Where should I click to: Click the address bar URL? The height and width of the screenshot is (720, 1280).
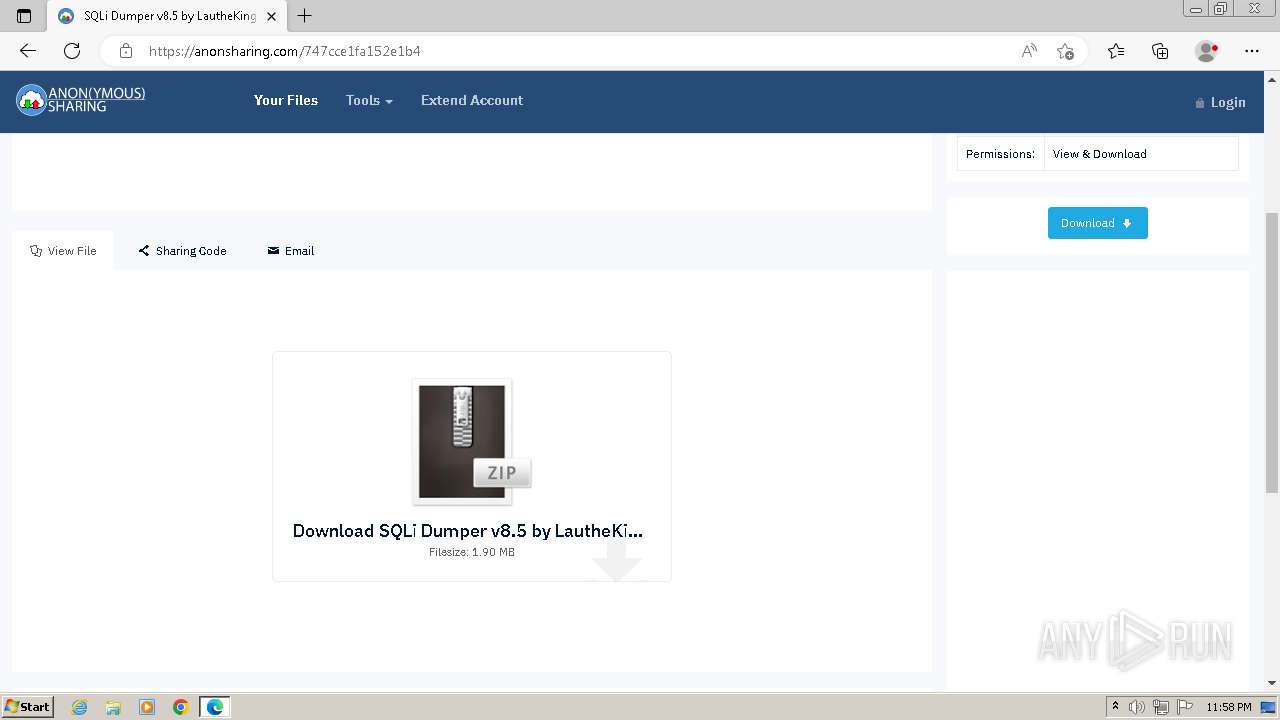(285, 51)
